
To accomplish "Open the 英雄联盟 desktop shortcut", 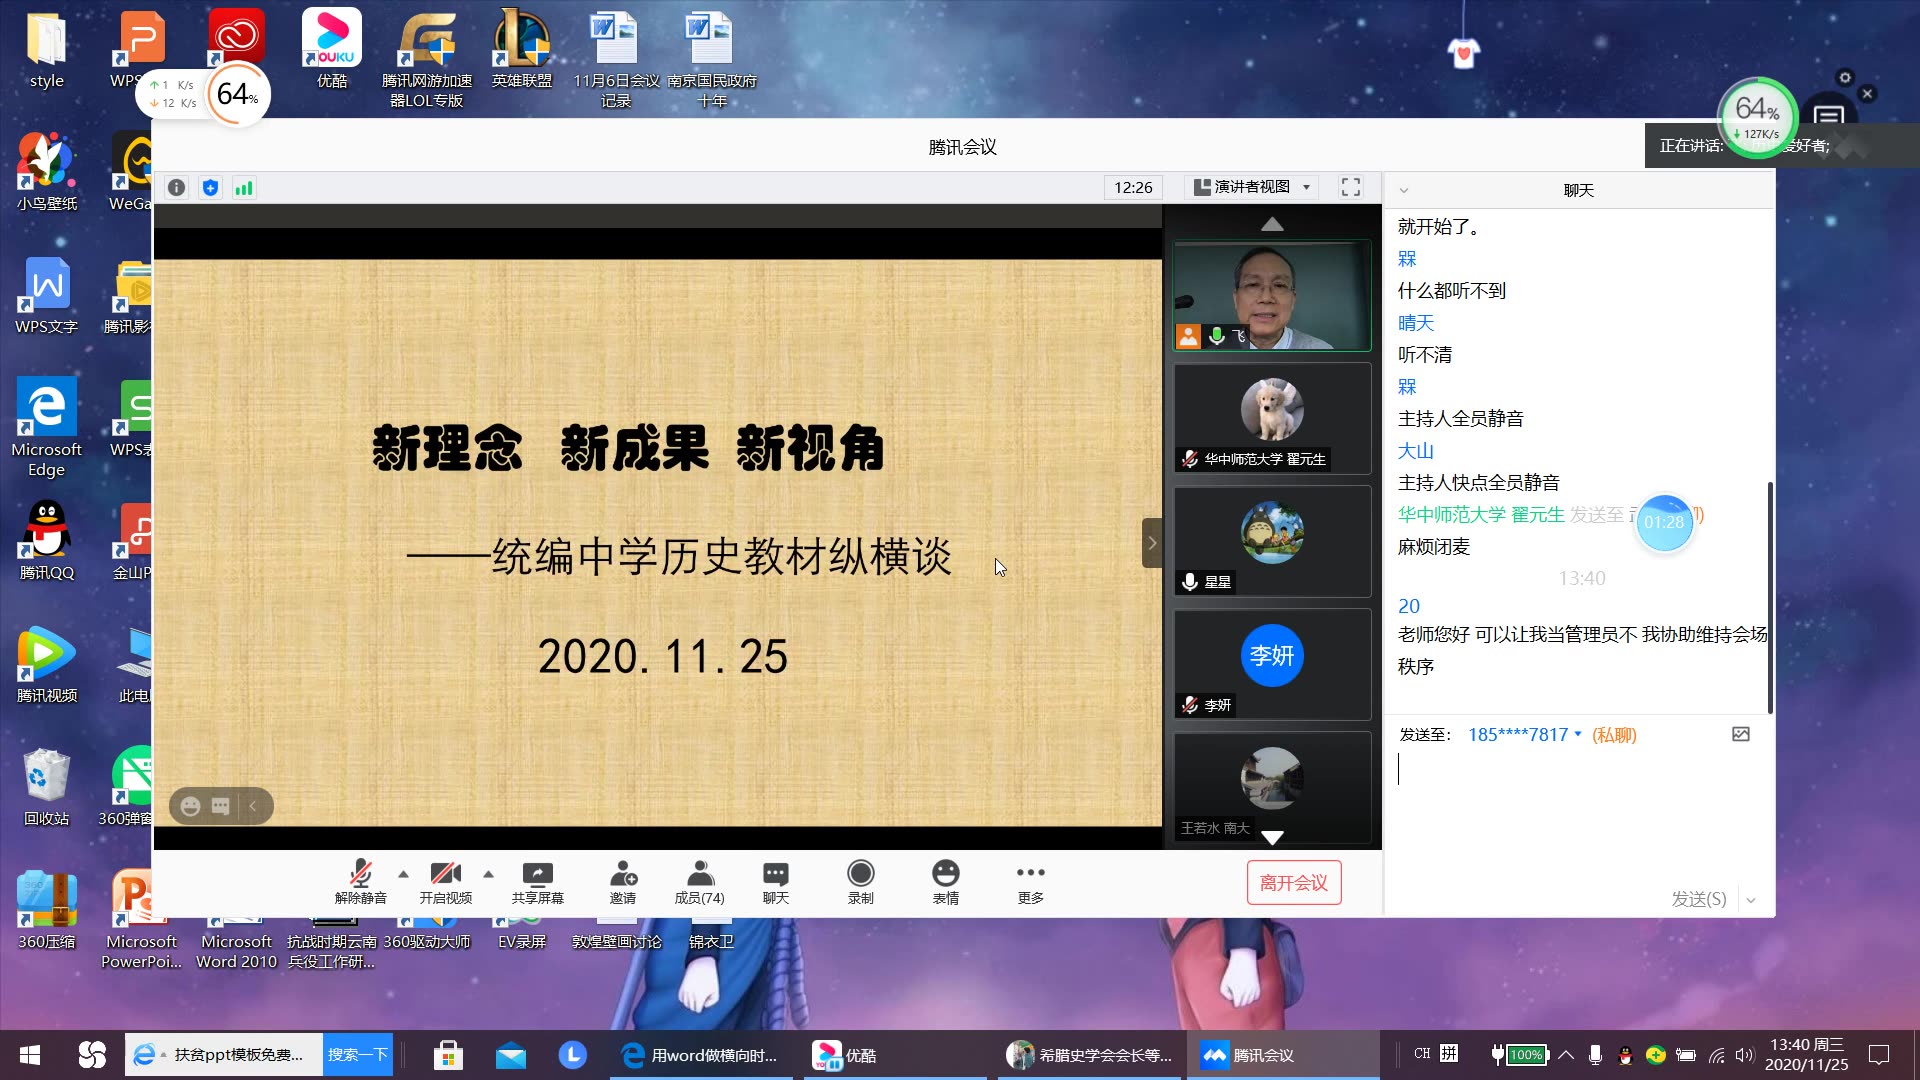I will [x=522, y=50].
